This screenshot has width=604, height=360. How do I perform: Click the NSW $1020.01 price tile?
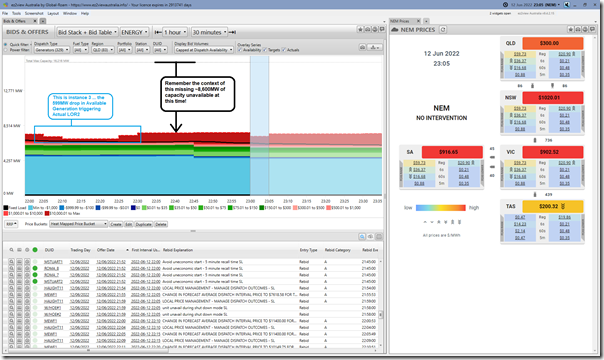553,98
